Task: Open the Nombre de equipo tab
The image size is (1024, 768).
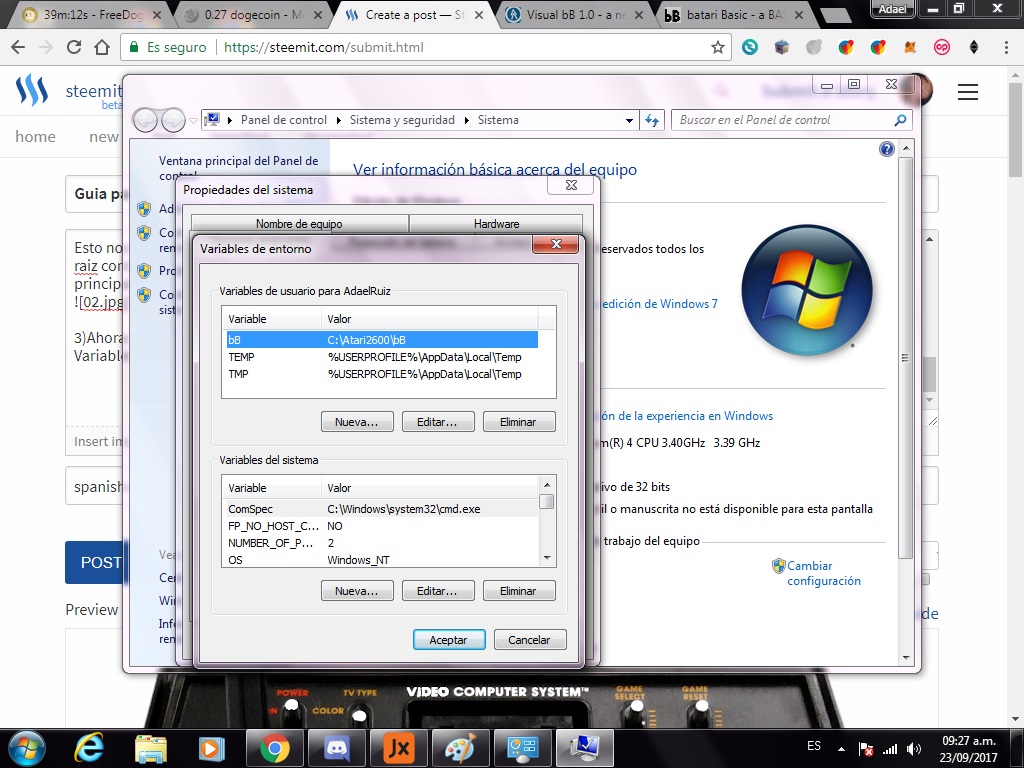Action: pyautogui.click(x=299, y=224)
